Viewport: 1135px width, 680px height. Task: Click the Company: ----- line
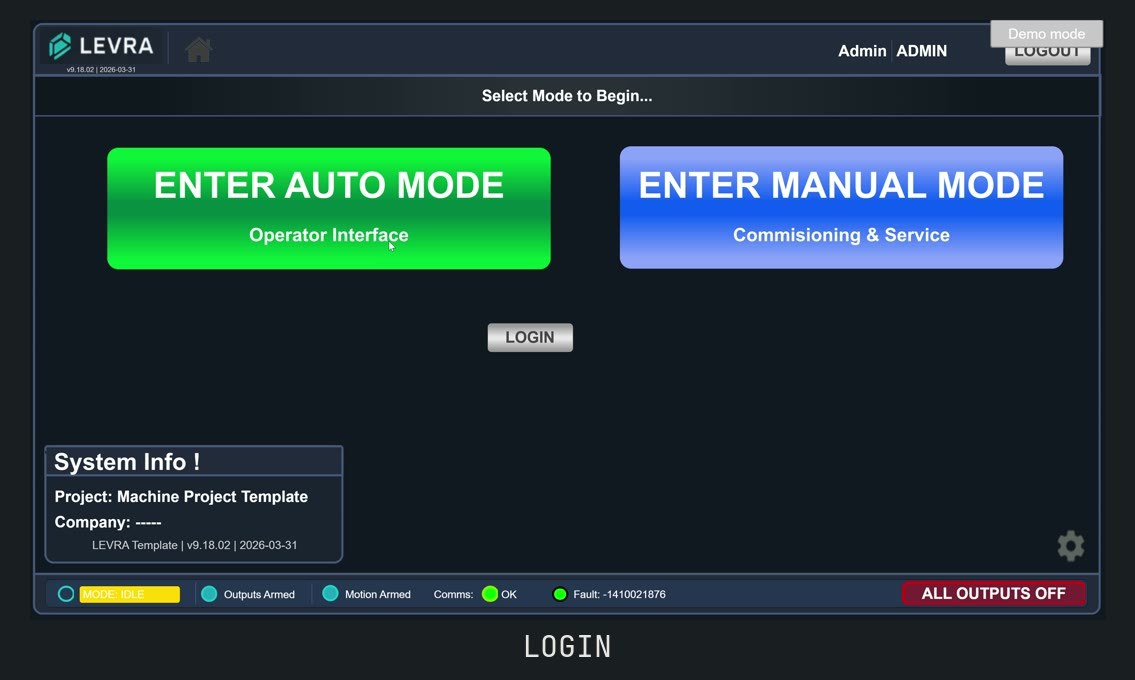click(108, 522)
